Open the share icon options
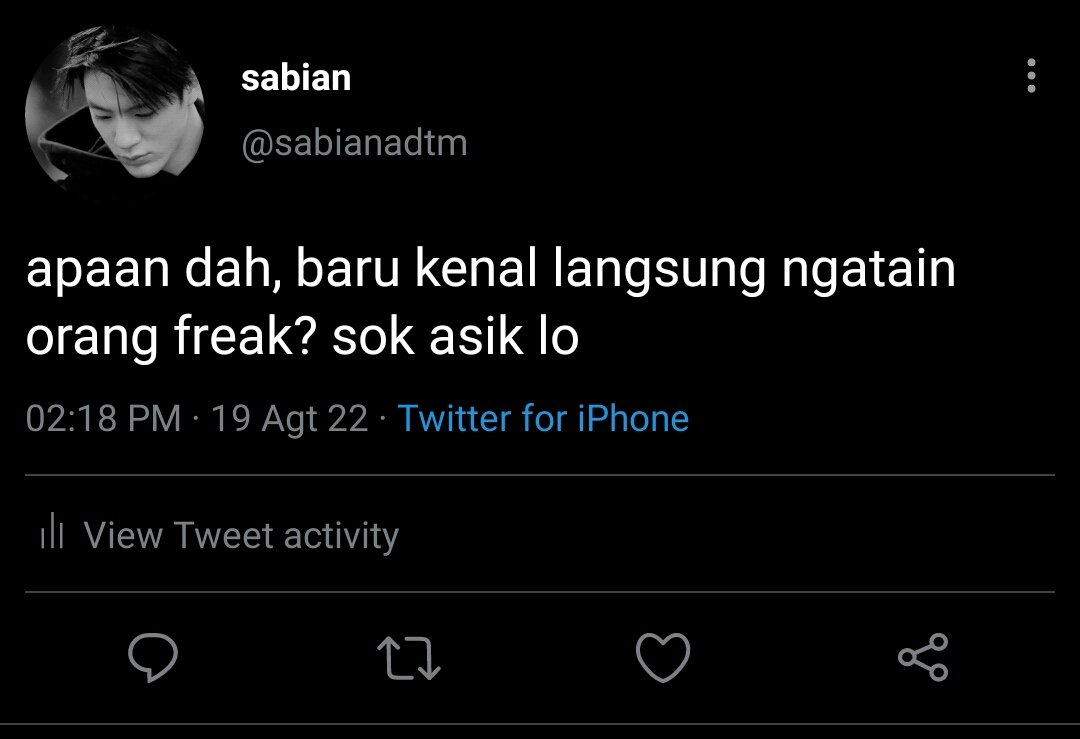The height and width of the screenshot is (739, 1080). 924,657
